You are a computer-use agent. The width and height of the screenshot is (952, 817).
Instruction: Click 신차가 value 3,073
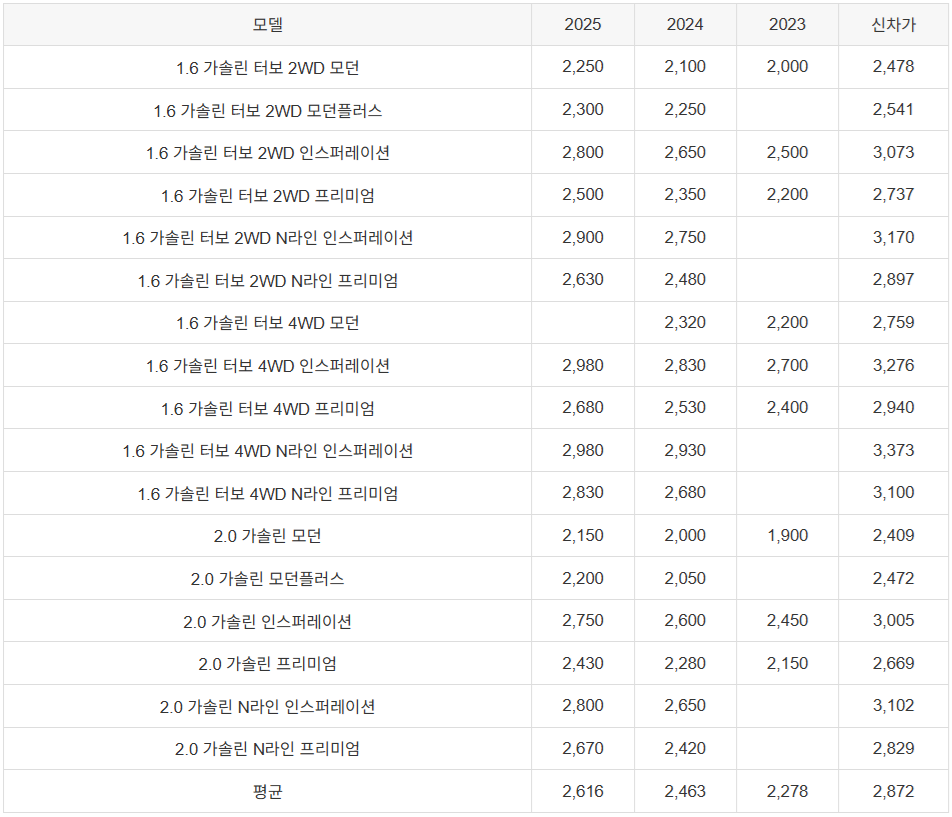[x=893, y=152]
